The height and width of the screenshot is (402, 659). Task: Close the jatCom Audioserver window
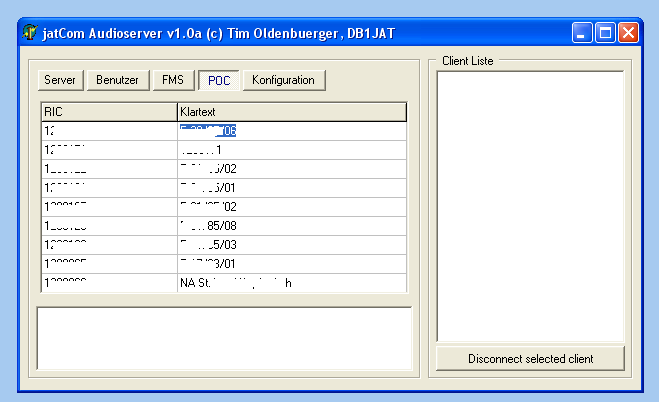tap(628, 33)
